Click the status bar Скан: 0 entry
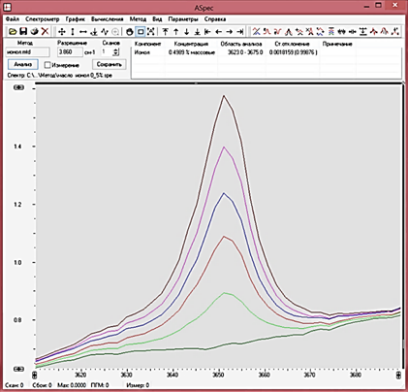 coord(14,385)
